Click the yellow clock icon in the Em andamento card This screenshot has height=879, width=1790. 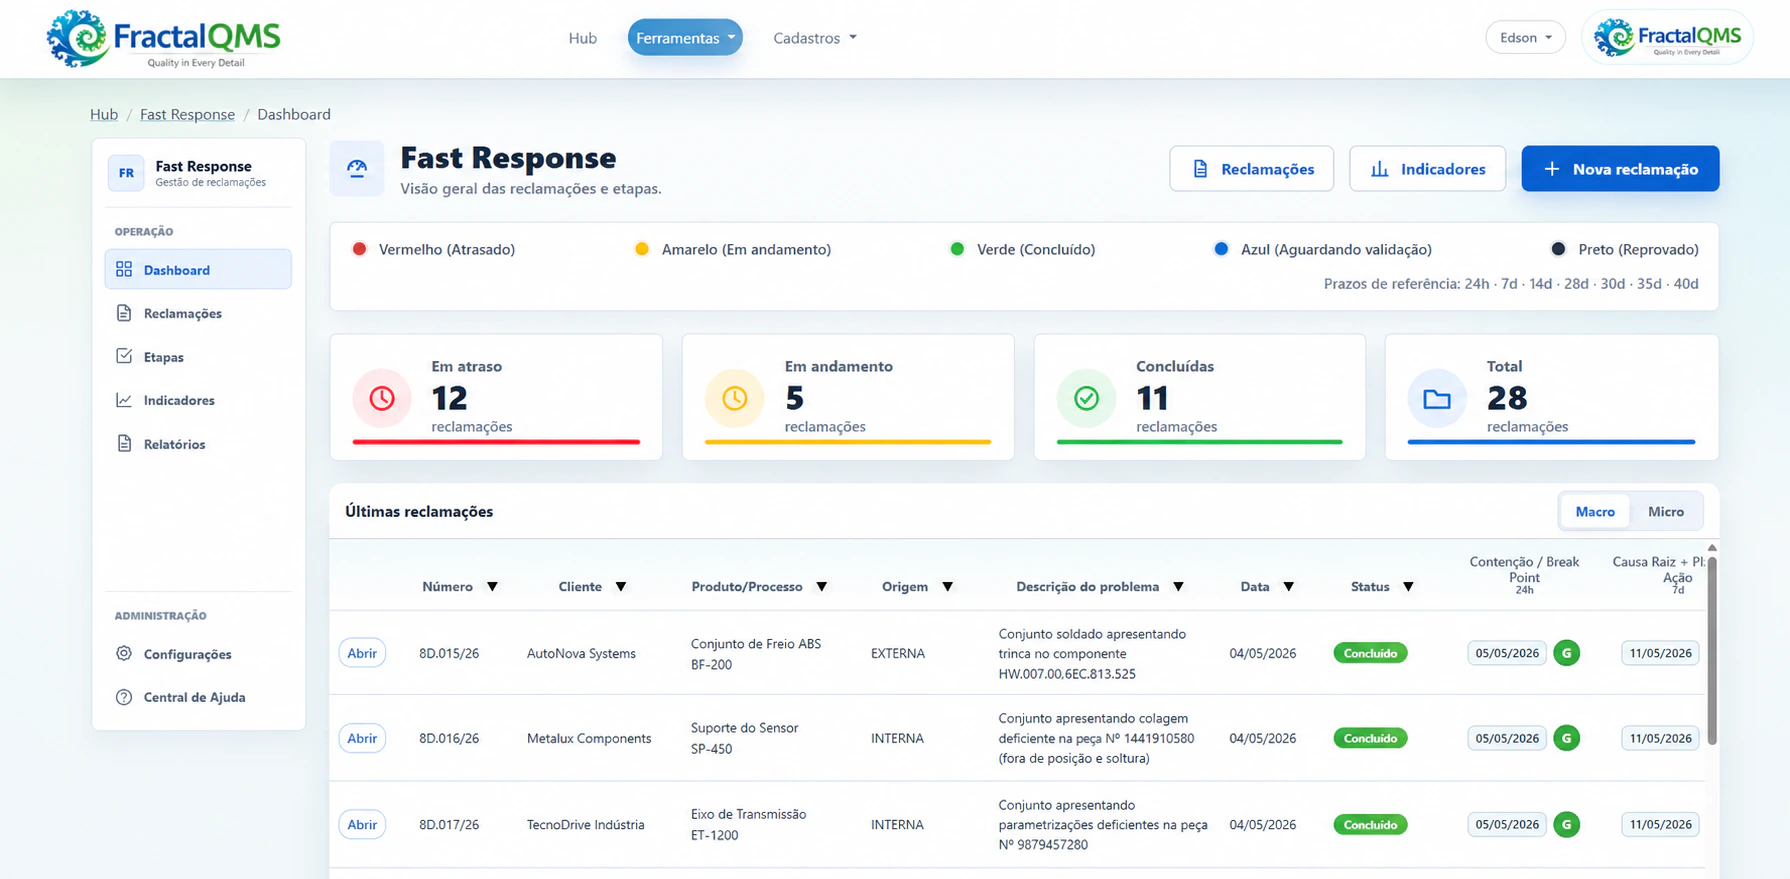(734, 398)
